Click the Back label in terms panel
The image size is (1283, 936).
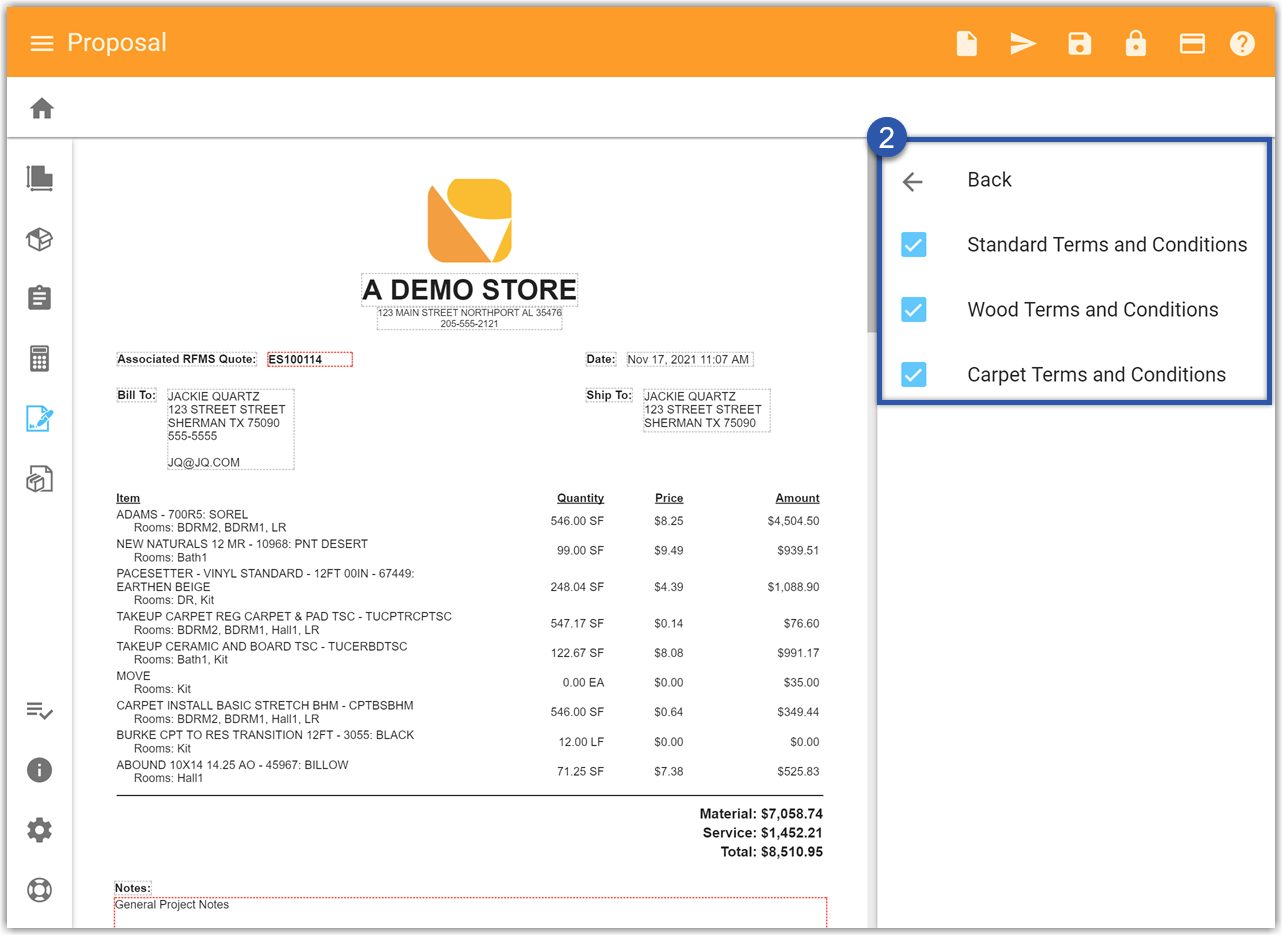[x=989, y=180]
